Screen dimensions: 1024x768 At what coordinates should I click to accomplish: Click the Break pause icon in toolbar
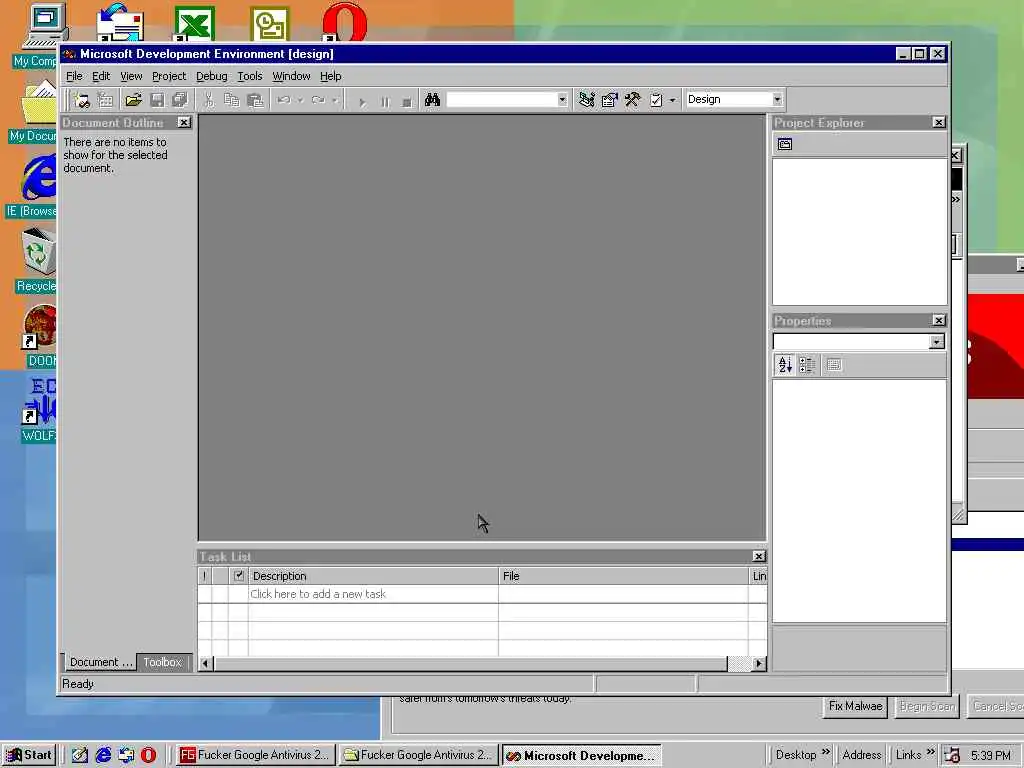click(x=385, y=101)
